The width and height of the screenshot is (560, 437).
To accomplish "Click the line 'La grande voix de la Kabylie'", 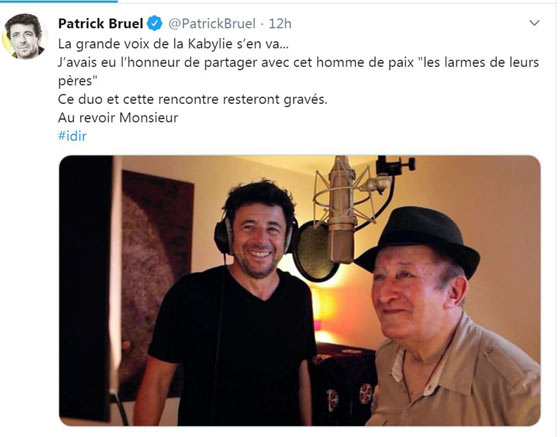I will coord(174,44).
